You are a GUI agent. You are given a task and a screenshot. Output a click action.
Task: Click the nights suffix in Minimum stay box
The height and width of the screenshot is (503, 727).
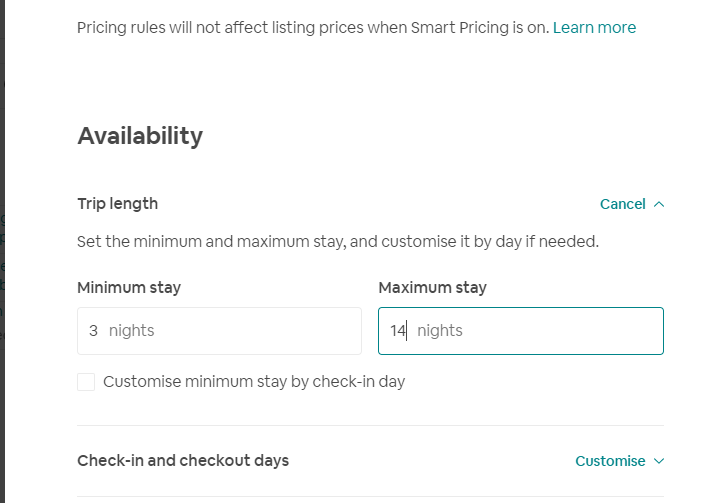[x=131, y=331]
